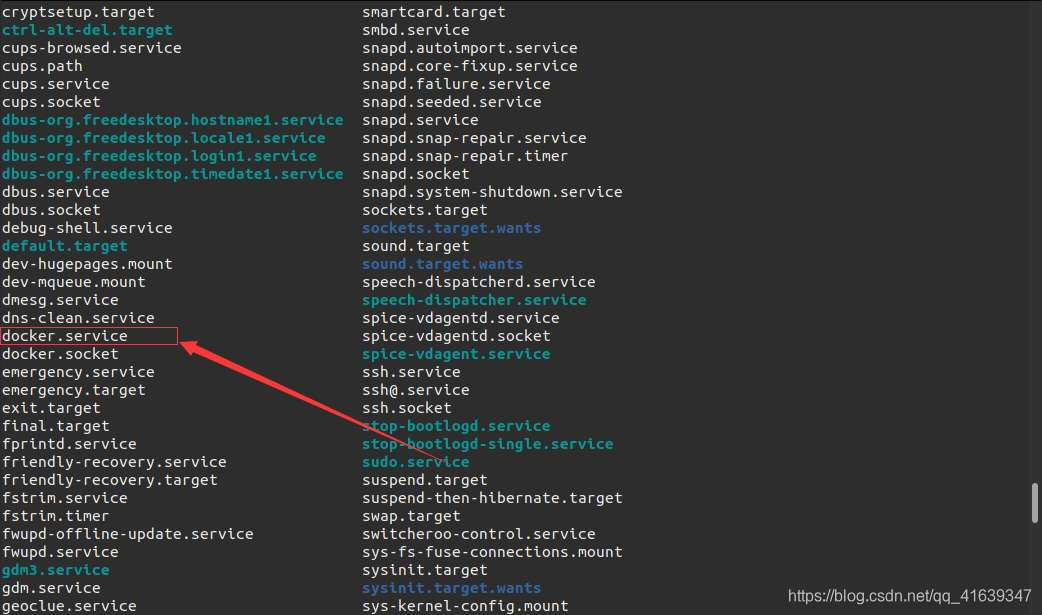Click snapd.system-shutdown.service entry
1042x615 pixels.
click(492, 191)
